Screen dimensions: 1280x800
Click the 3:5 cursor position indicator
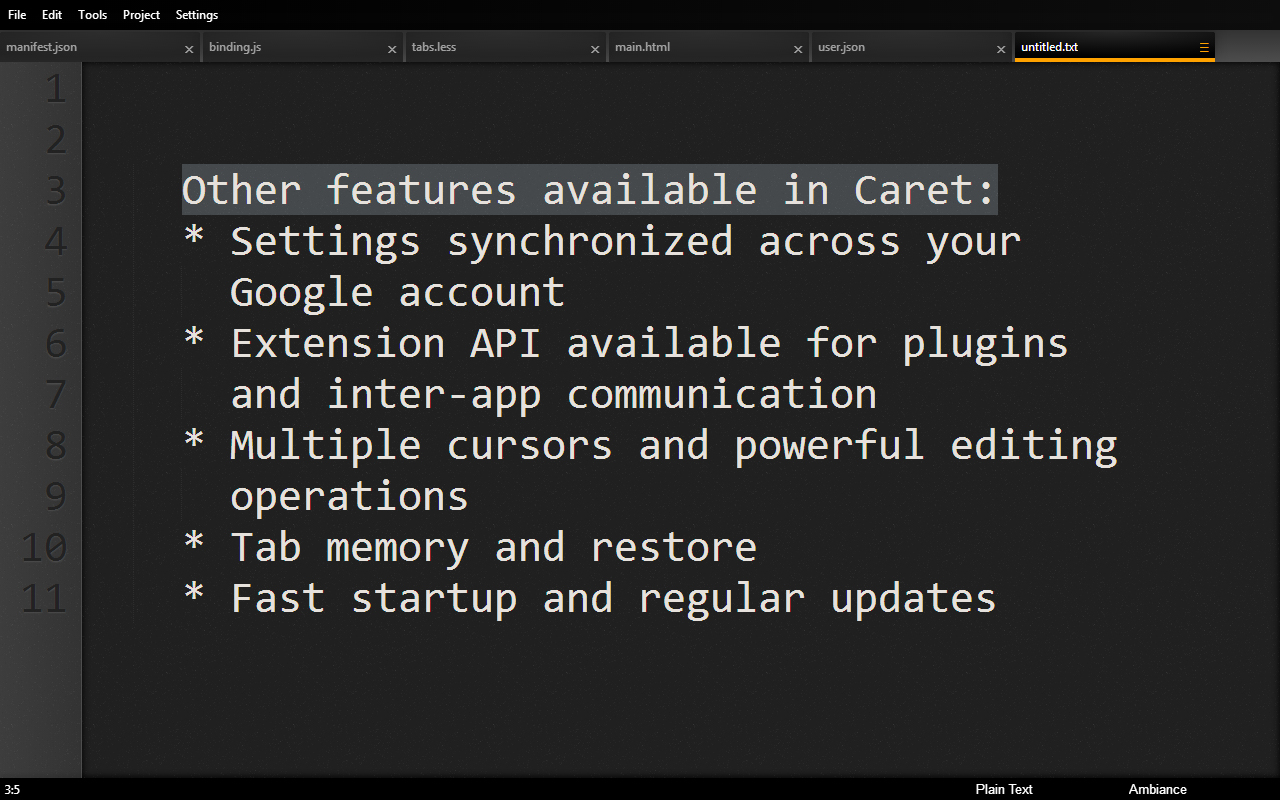coord(12,789)
